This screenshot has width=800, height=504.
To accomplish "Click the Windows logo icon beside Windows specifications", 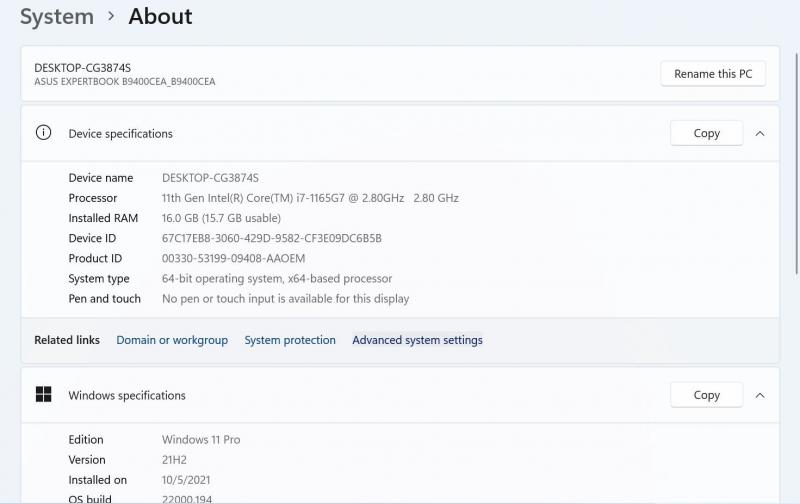I will [x=43, y=395].
